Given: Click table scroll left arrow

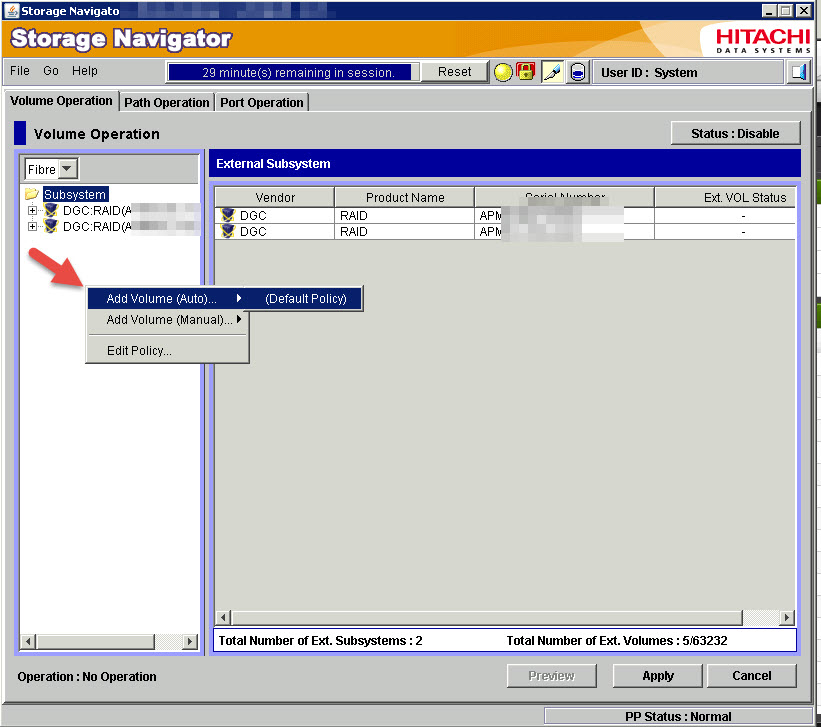Looking at the screenshot, I should point(224,617).
